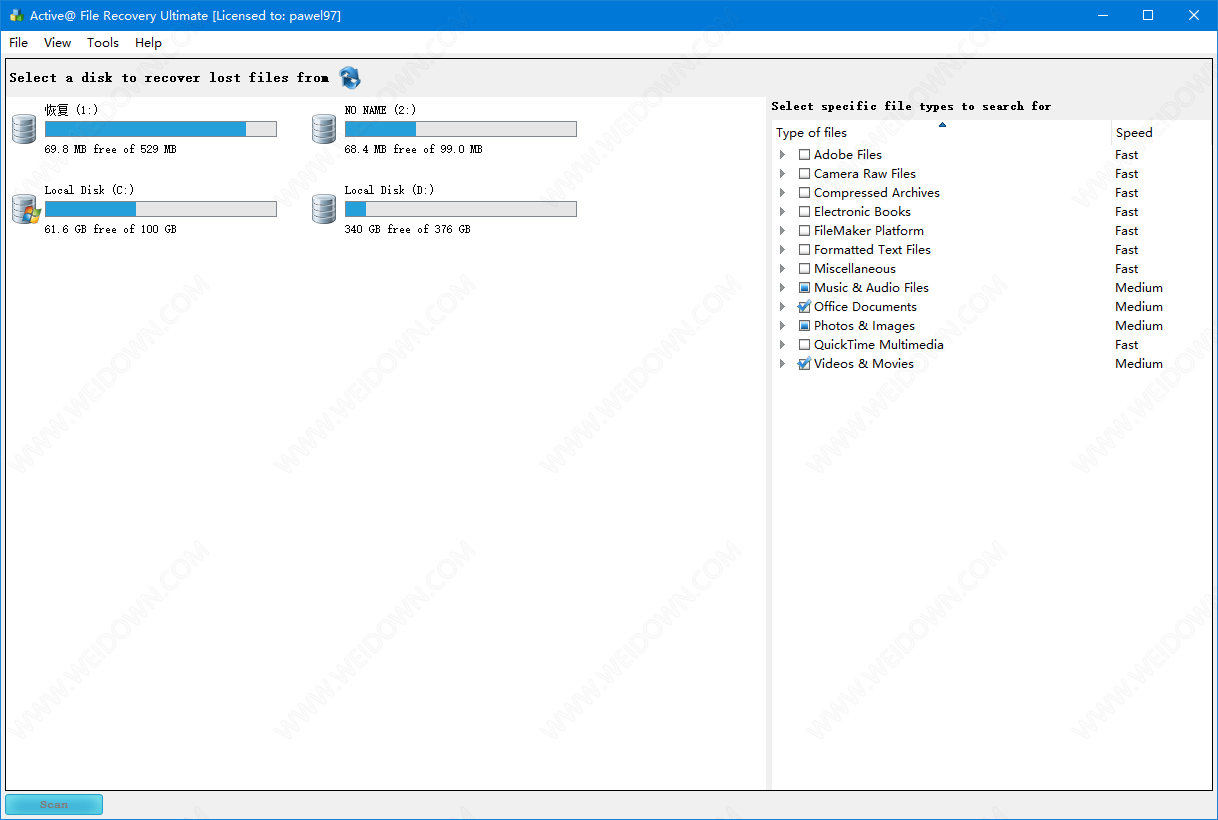
Task: Open the Help menu
Action: [148, 43]
